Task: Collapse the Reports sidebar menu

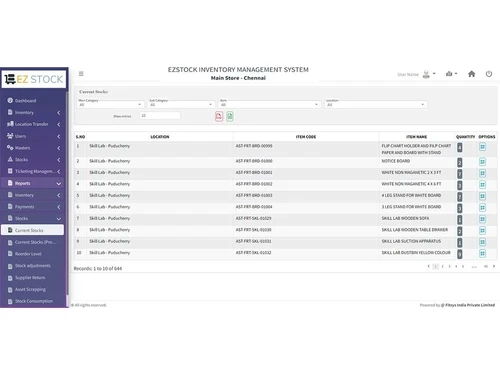Action: pyautogui.click(x=33, y=183)
